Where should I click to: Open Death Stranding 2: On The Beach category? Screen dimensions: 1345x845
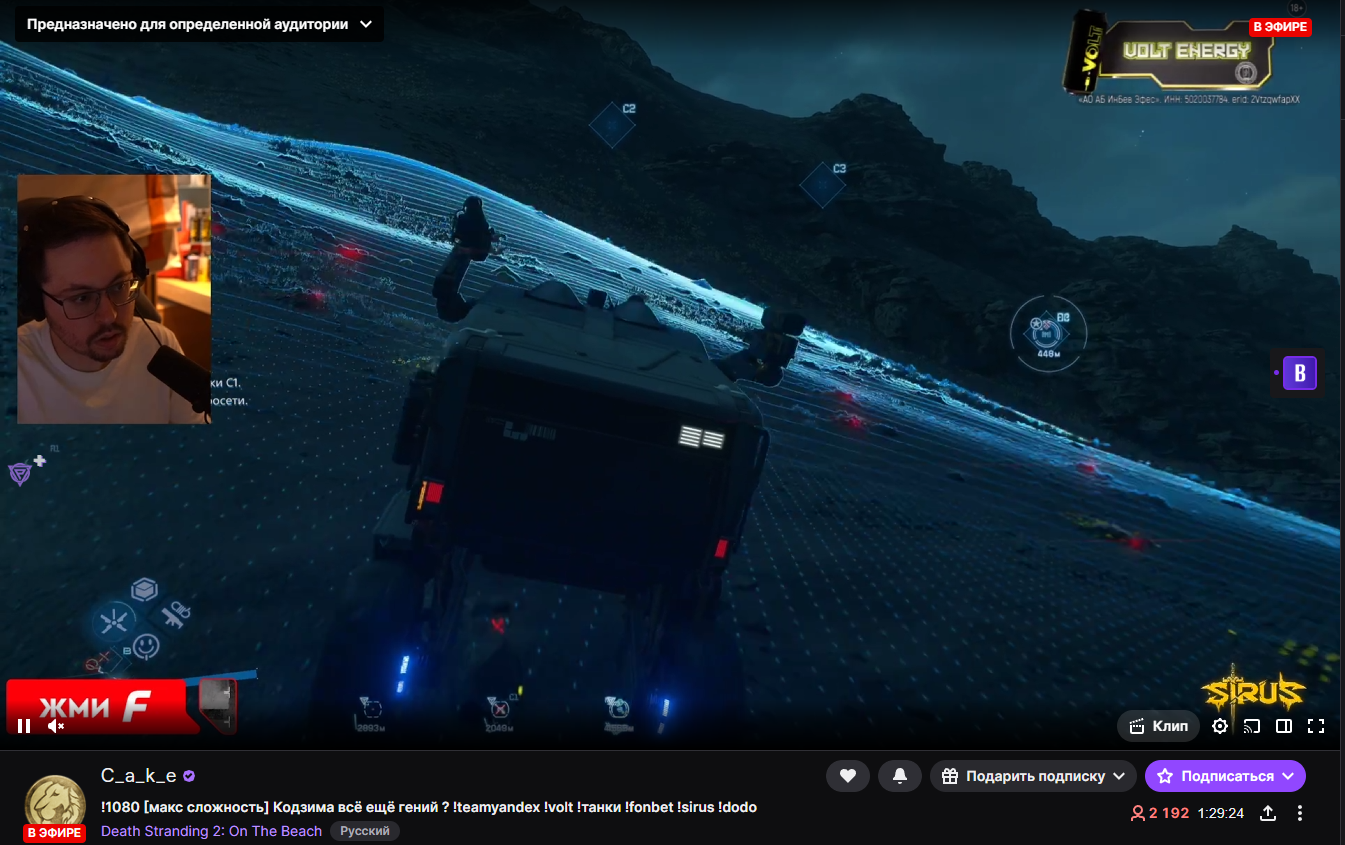click(212, 831)
